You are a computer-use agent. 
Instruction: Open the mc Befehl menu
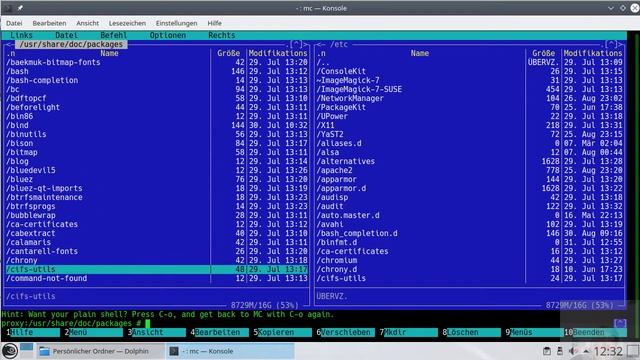(113, 36)
